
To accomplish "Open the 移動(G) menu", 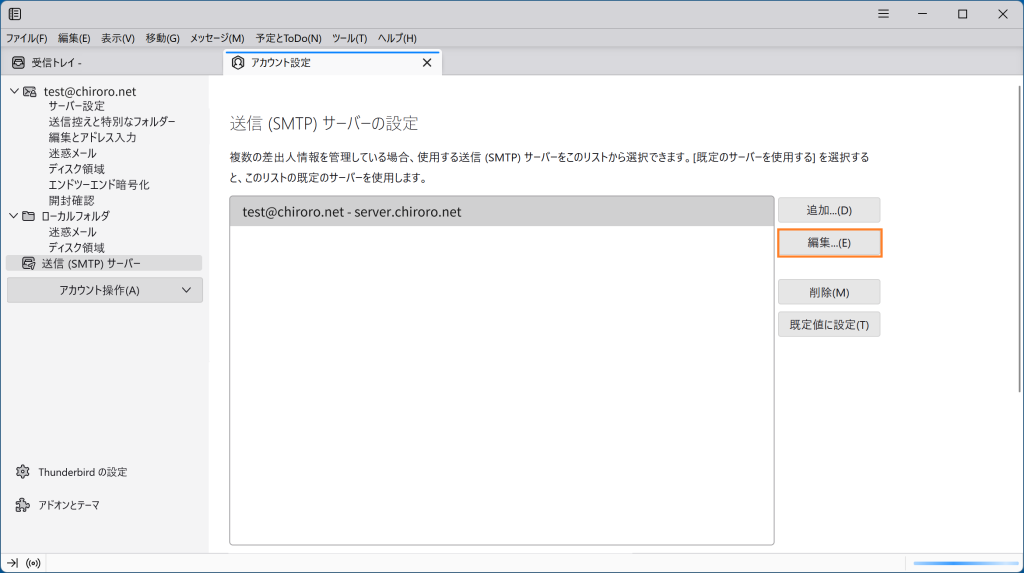I will tap(162, 39).
